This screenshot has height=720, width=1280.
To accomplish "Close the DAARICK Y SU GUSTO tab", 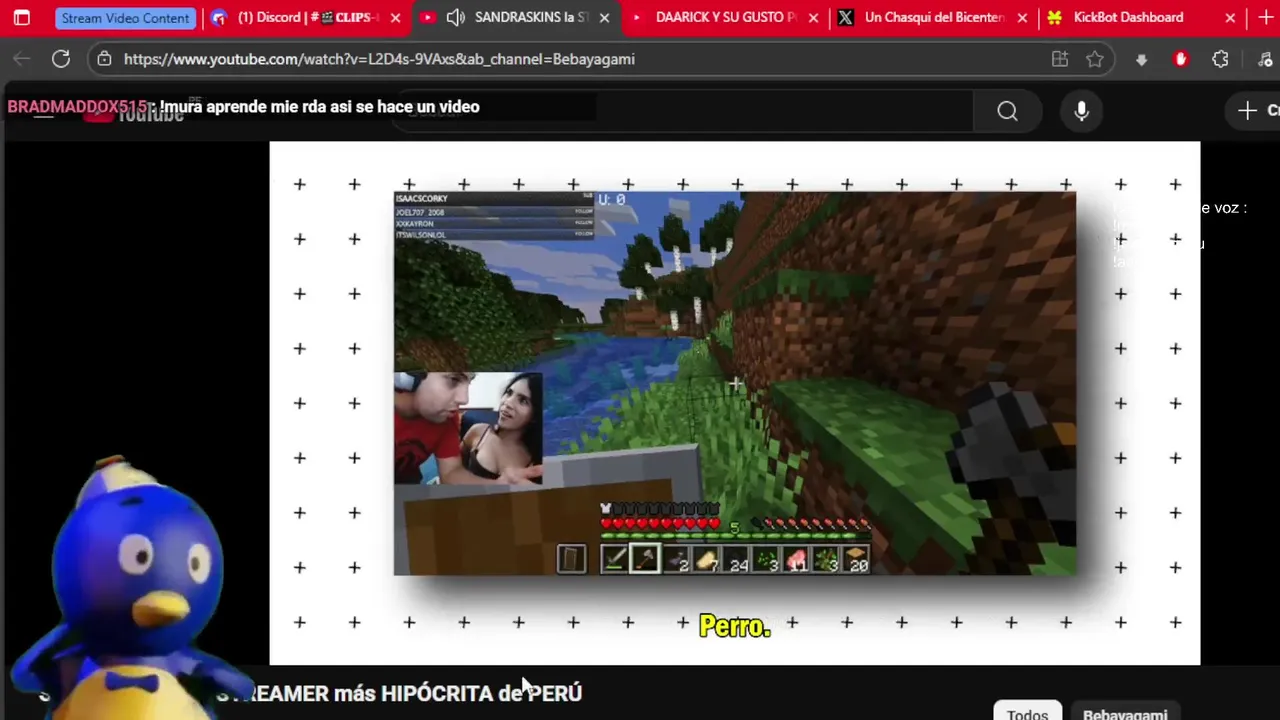I will 813,18.
